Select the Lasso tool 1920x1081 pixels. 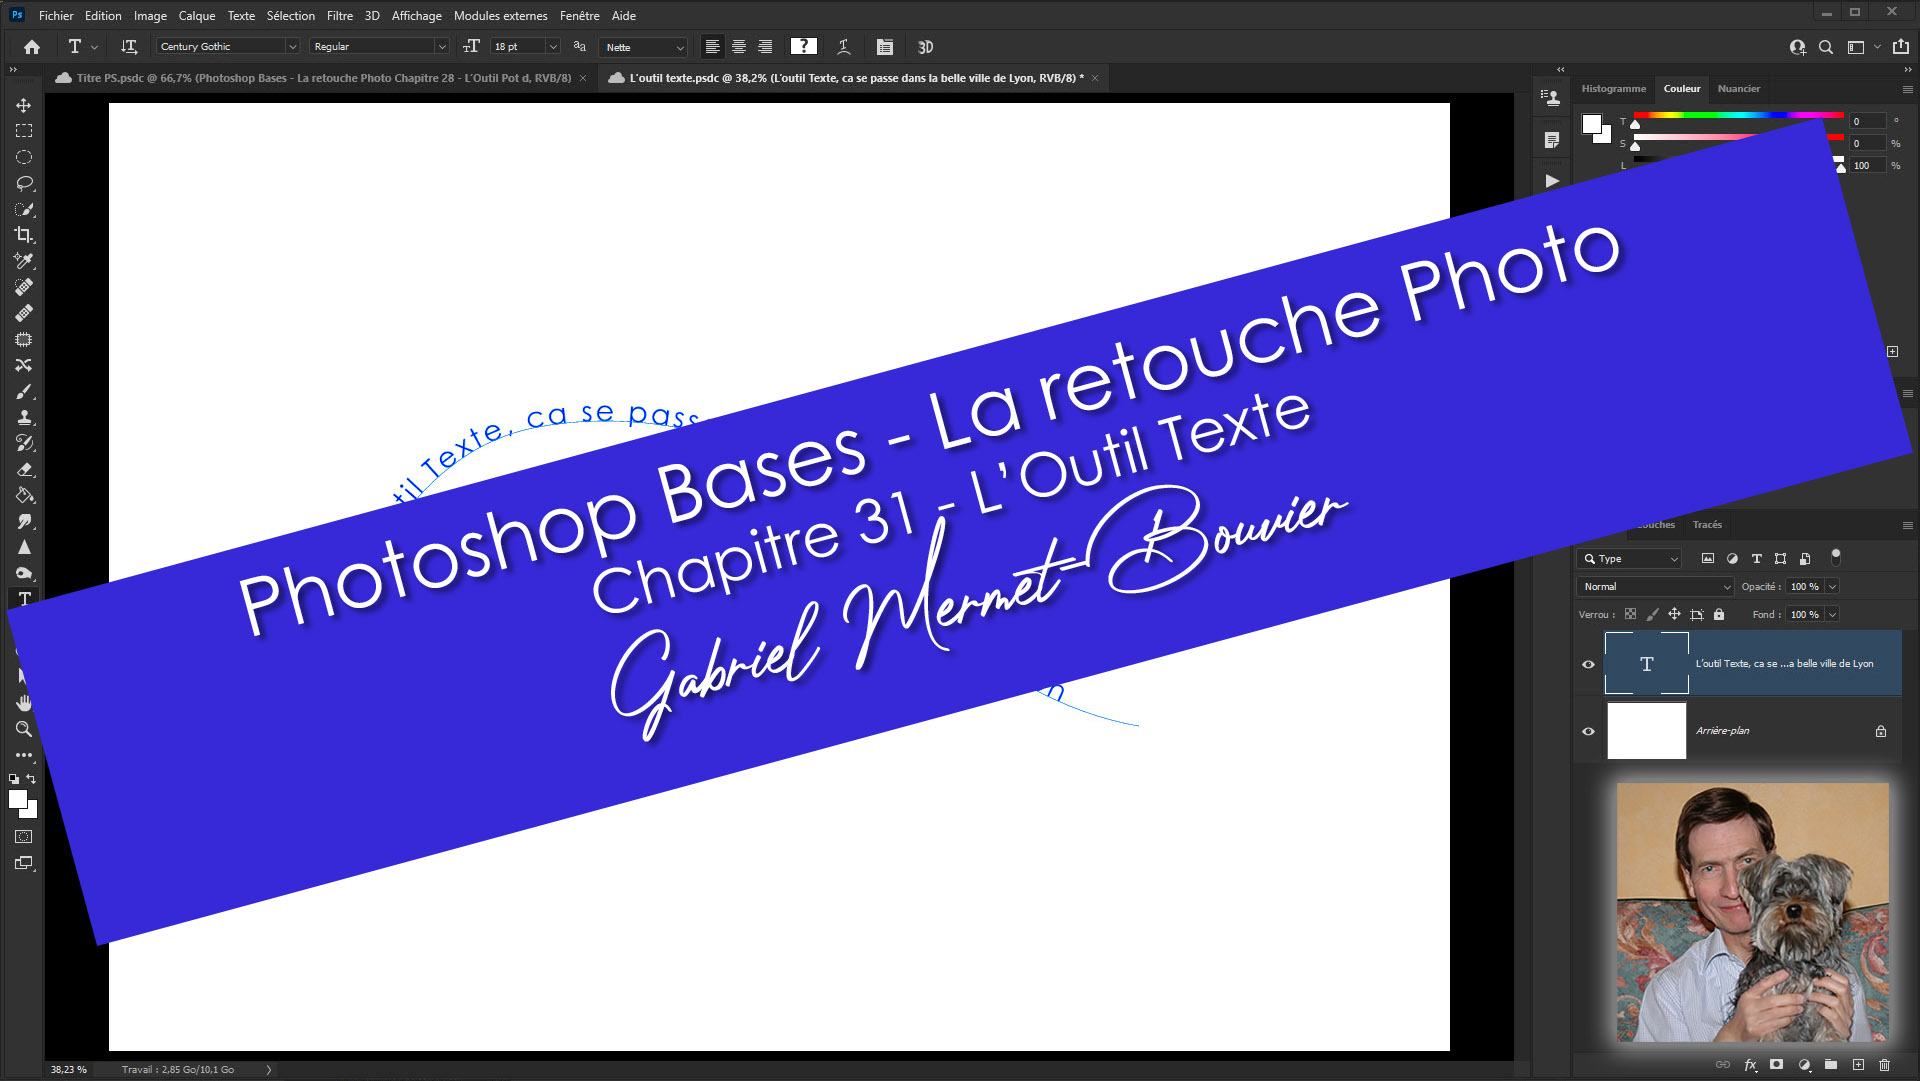click(x=23, y=183)
